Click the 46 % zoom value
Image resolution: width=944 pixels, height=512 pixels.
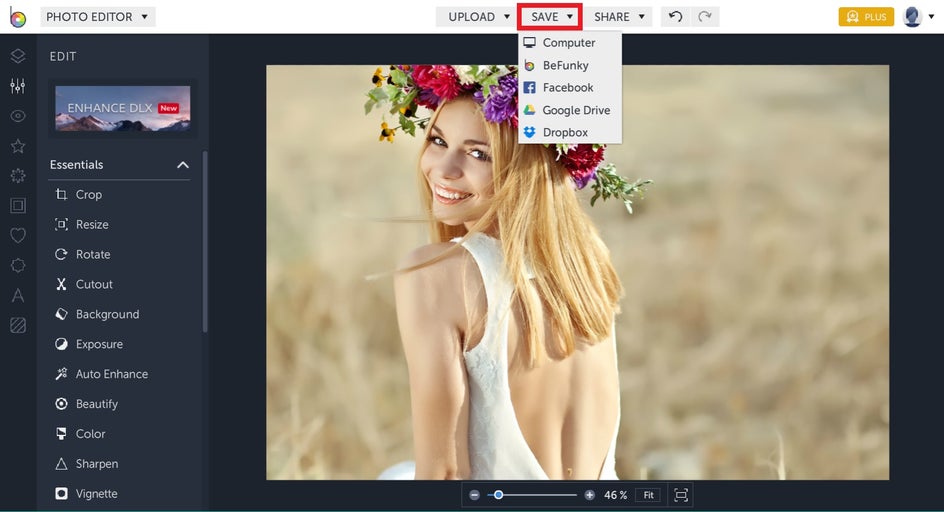pyautogui.click(x=615, y=495)
